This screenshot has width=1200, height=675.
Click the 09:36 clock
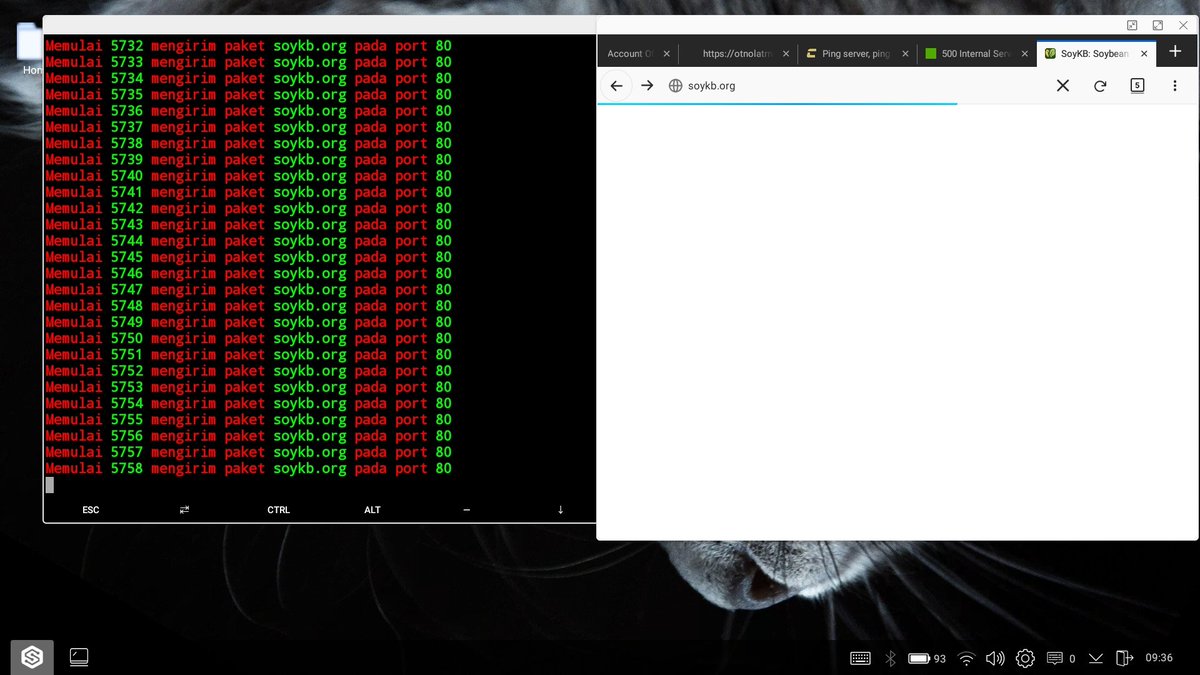(x=1159, y=658)
